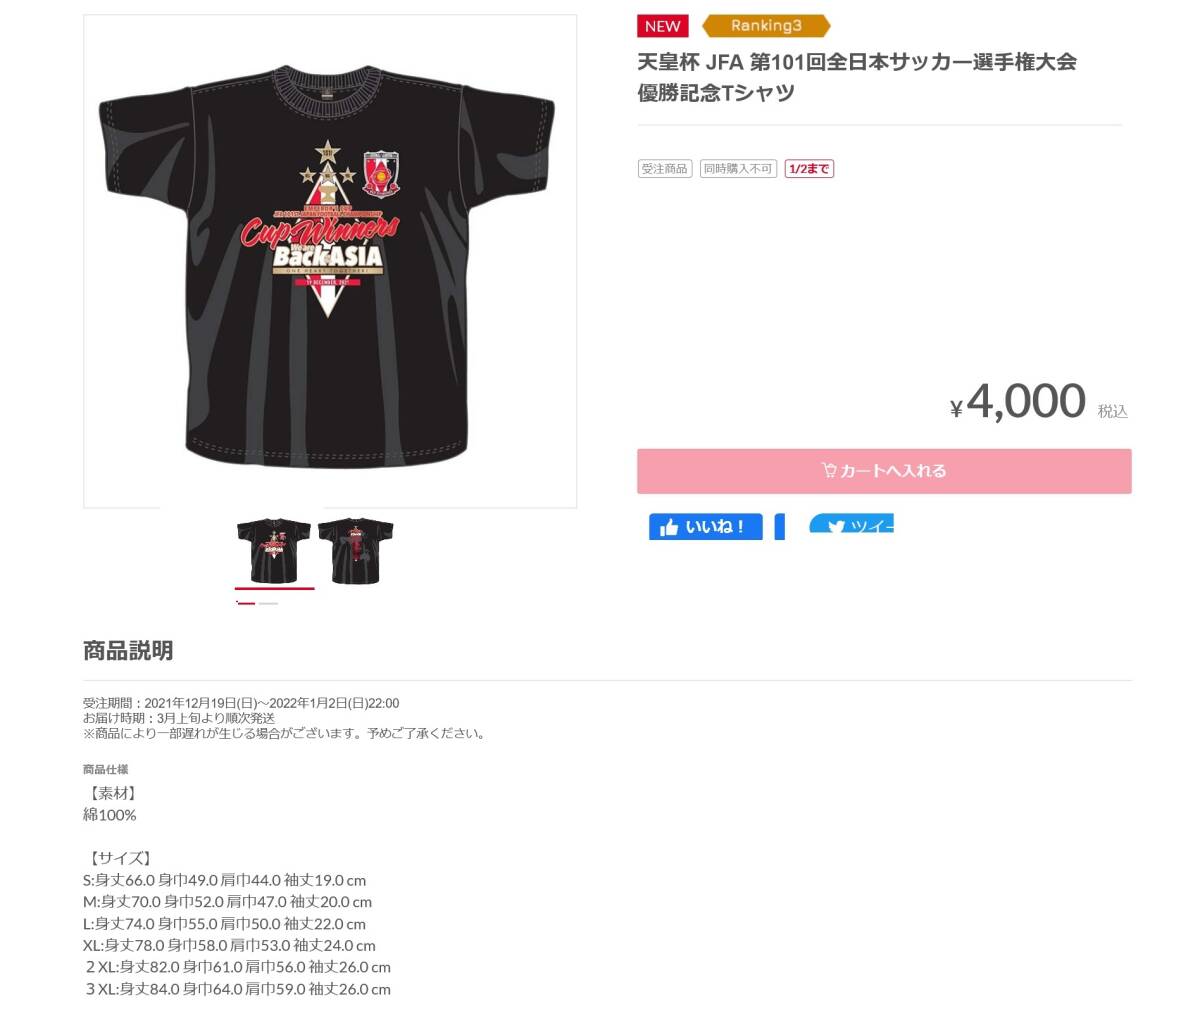Click the Twitter bird icon
This screenshot has width=1200, height=1011.
point(836,528)
